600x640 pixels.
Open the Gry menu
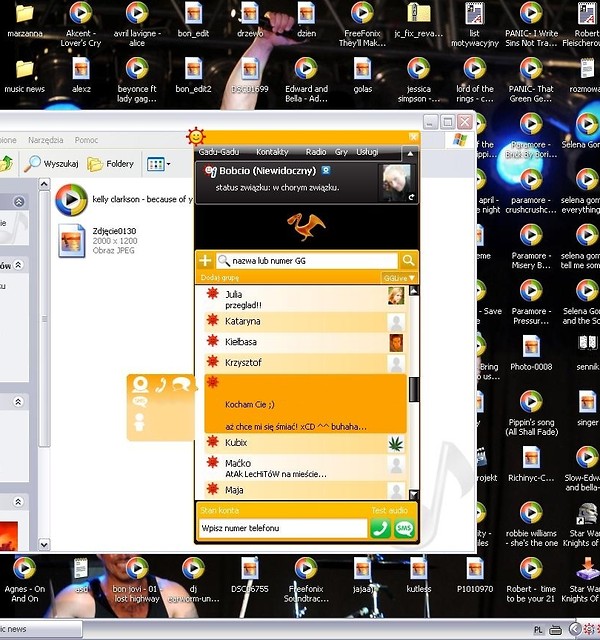point(341,152)
